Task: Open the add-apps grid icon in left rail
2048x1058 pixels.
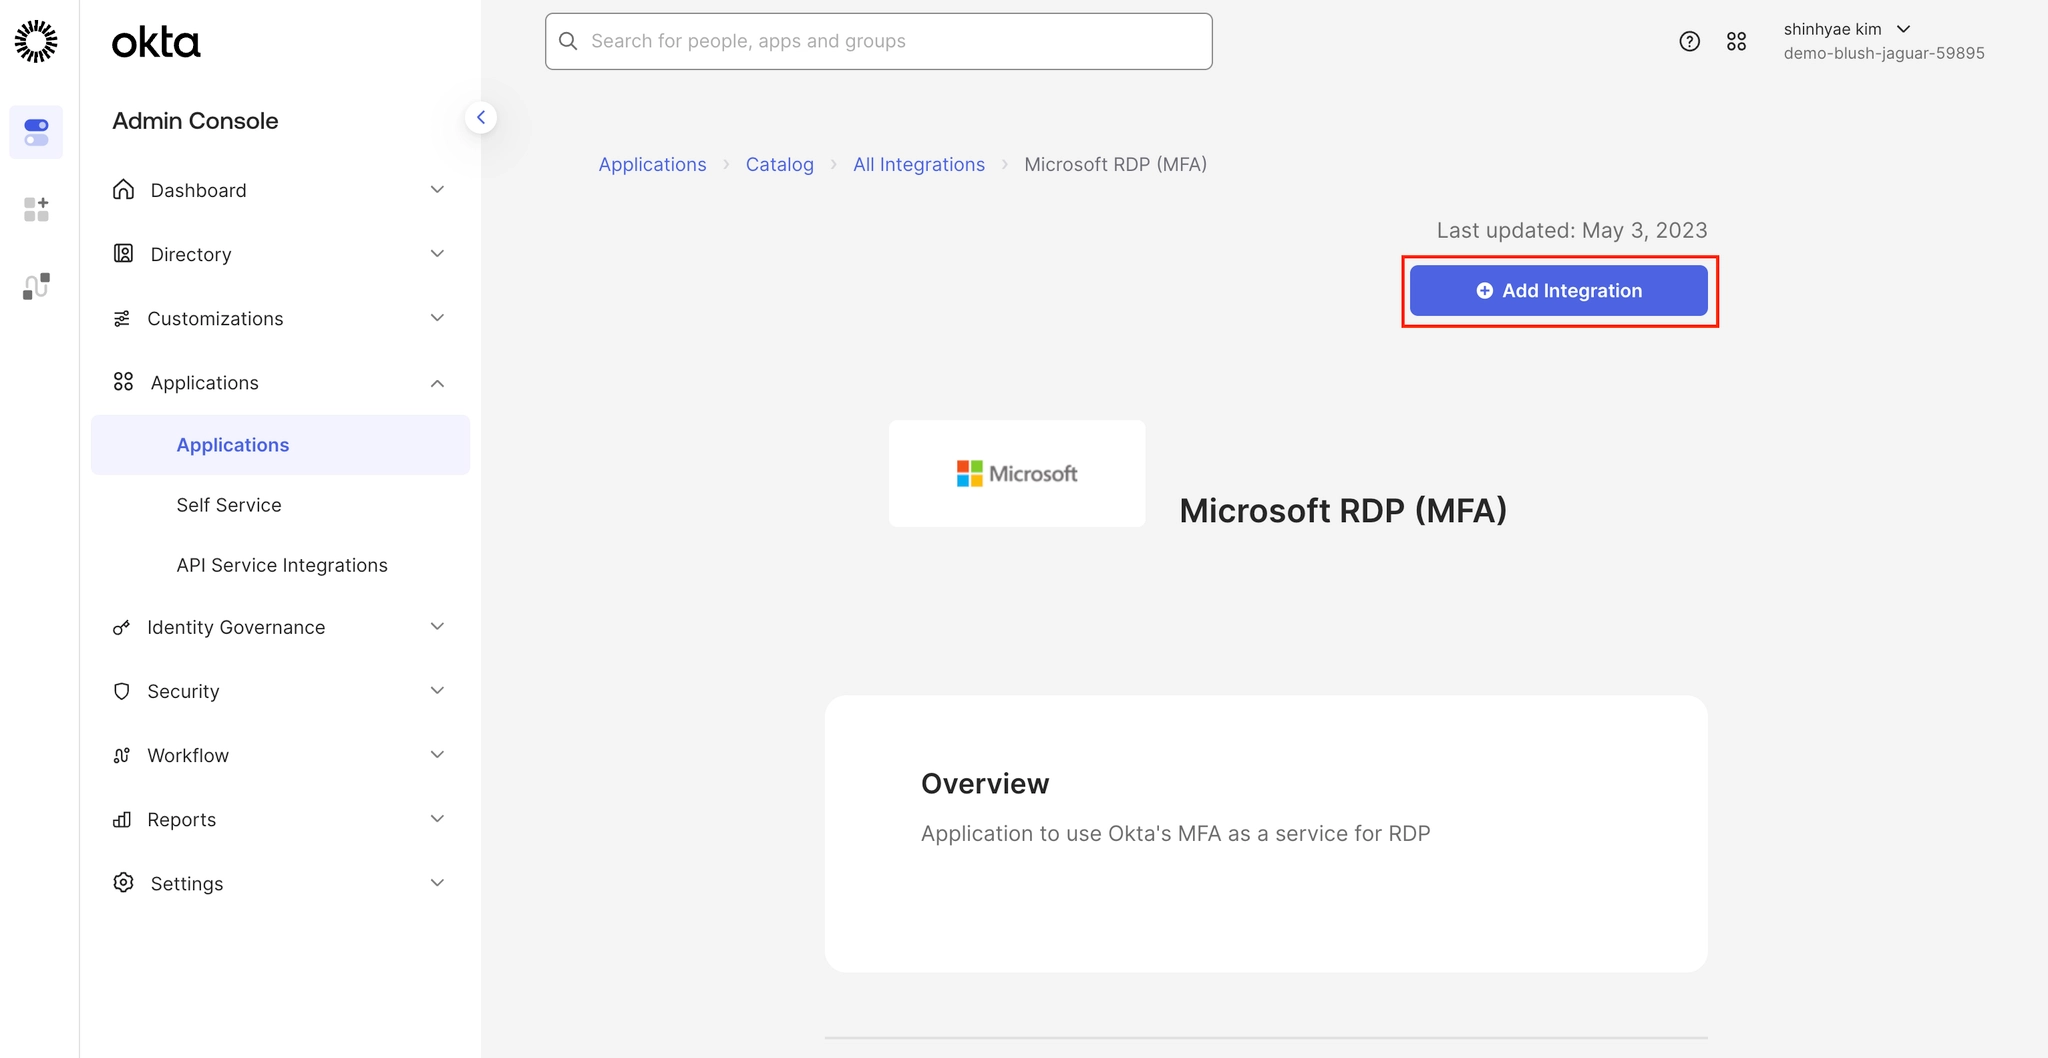Action: 36,209
